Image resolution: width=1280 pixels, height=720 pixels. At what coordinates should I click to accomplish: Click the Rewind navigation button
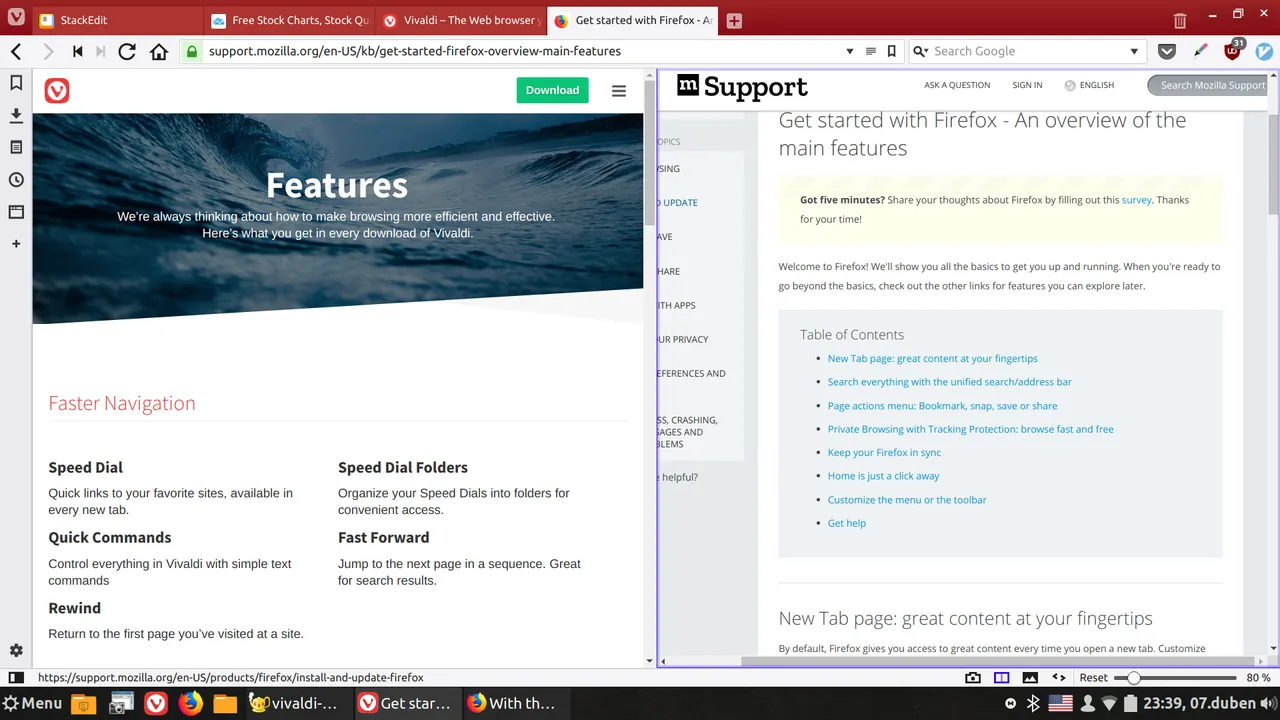tap(77, 51)
